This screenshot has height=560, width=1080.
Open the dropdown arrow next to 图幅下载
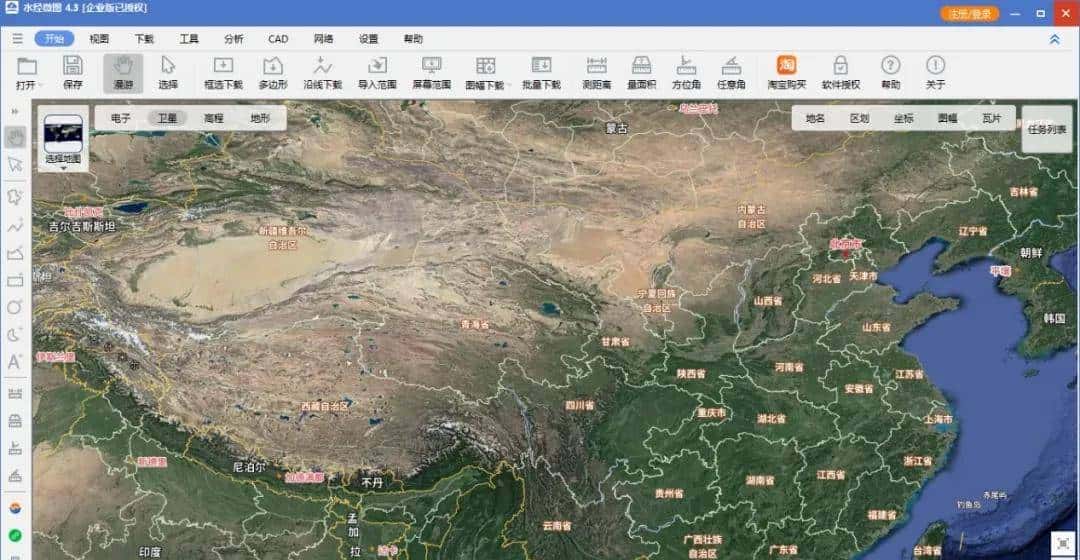tap(510, 85)
